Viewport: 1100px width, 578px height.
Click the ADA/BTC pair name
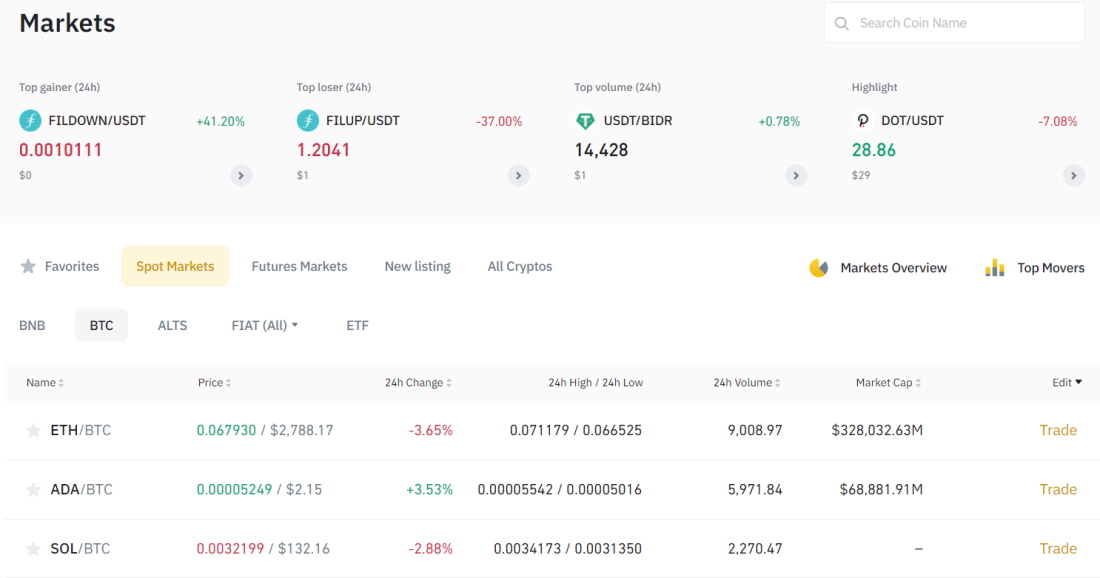pyautogui.click(x=81, y=490)
